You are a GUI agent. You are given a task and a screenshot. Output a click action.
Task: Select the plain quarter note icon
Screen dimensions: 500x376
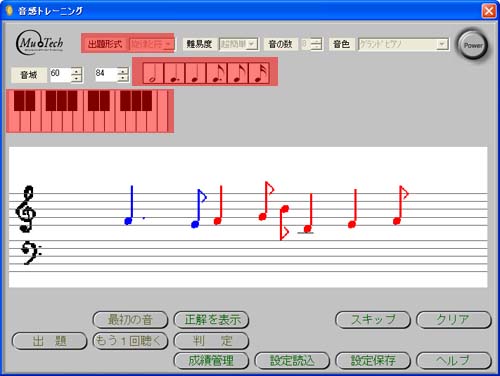click(x=196, y=73)
